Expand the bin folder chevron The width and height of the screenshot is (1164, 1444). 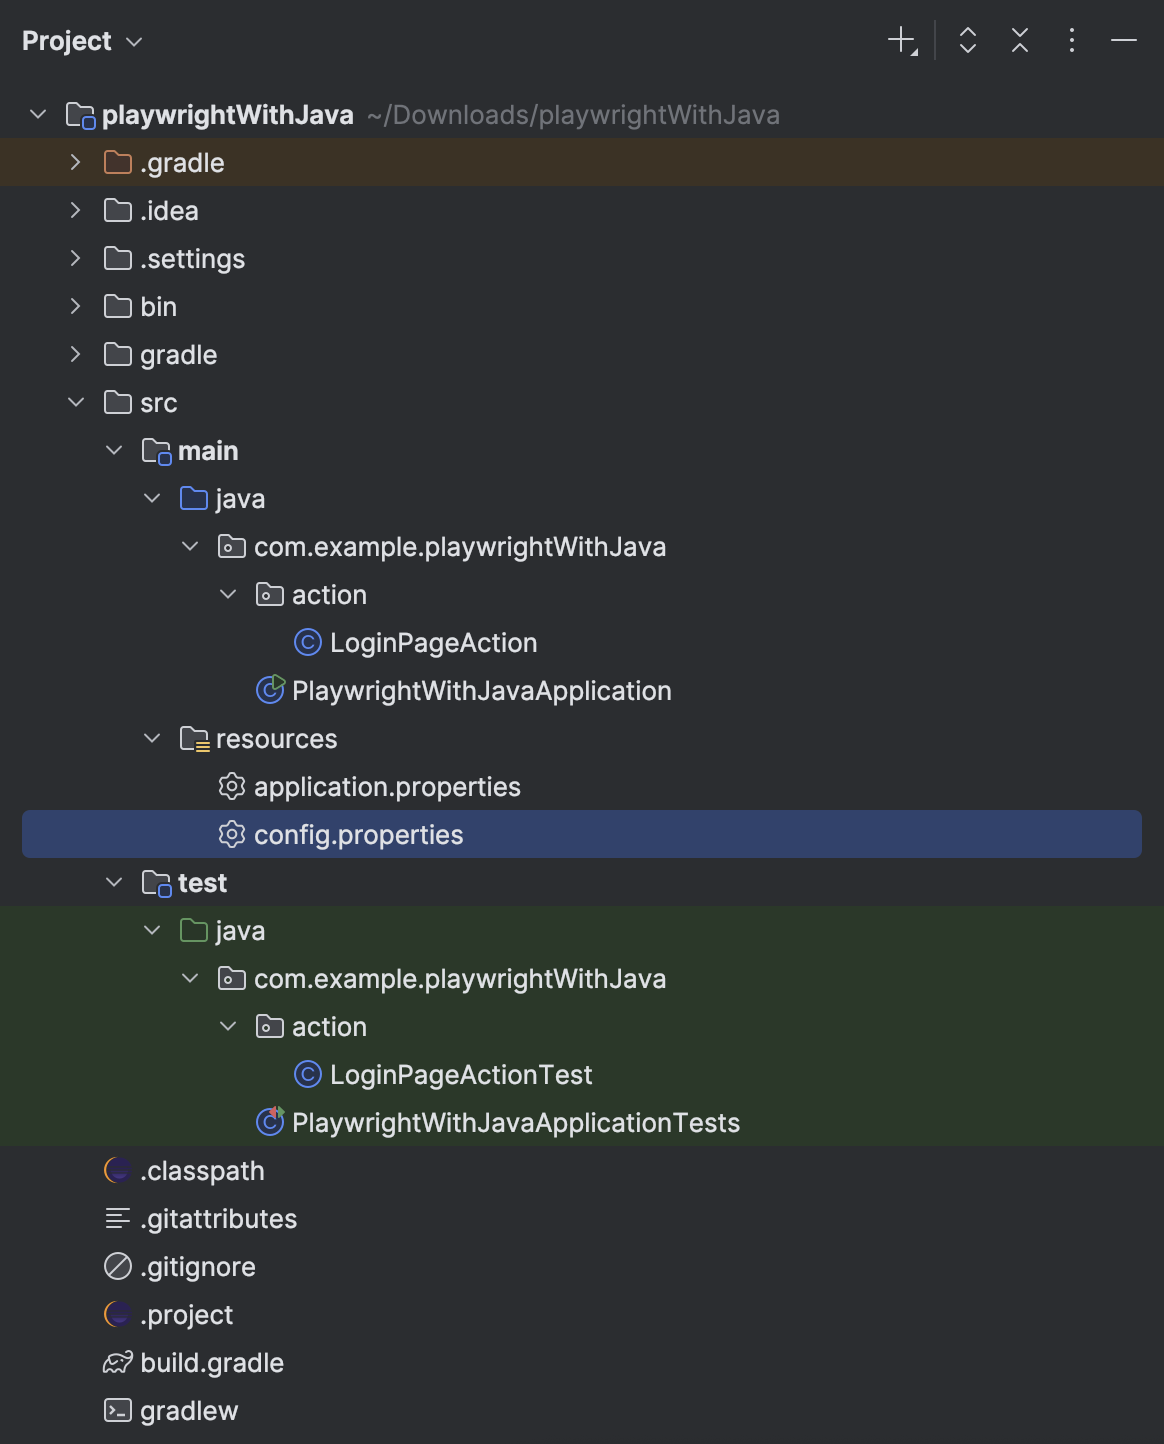tap(76, 307)
